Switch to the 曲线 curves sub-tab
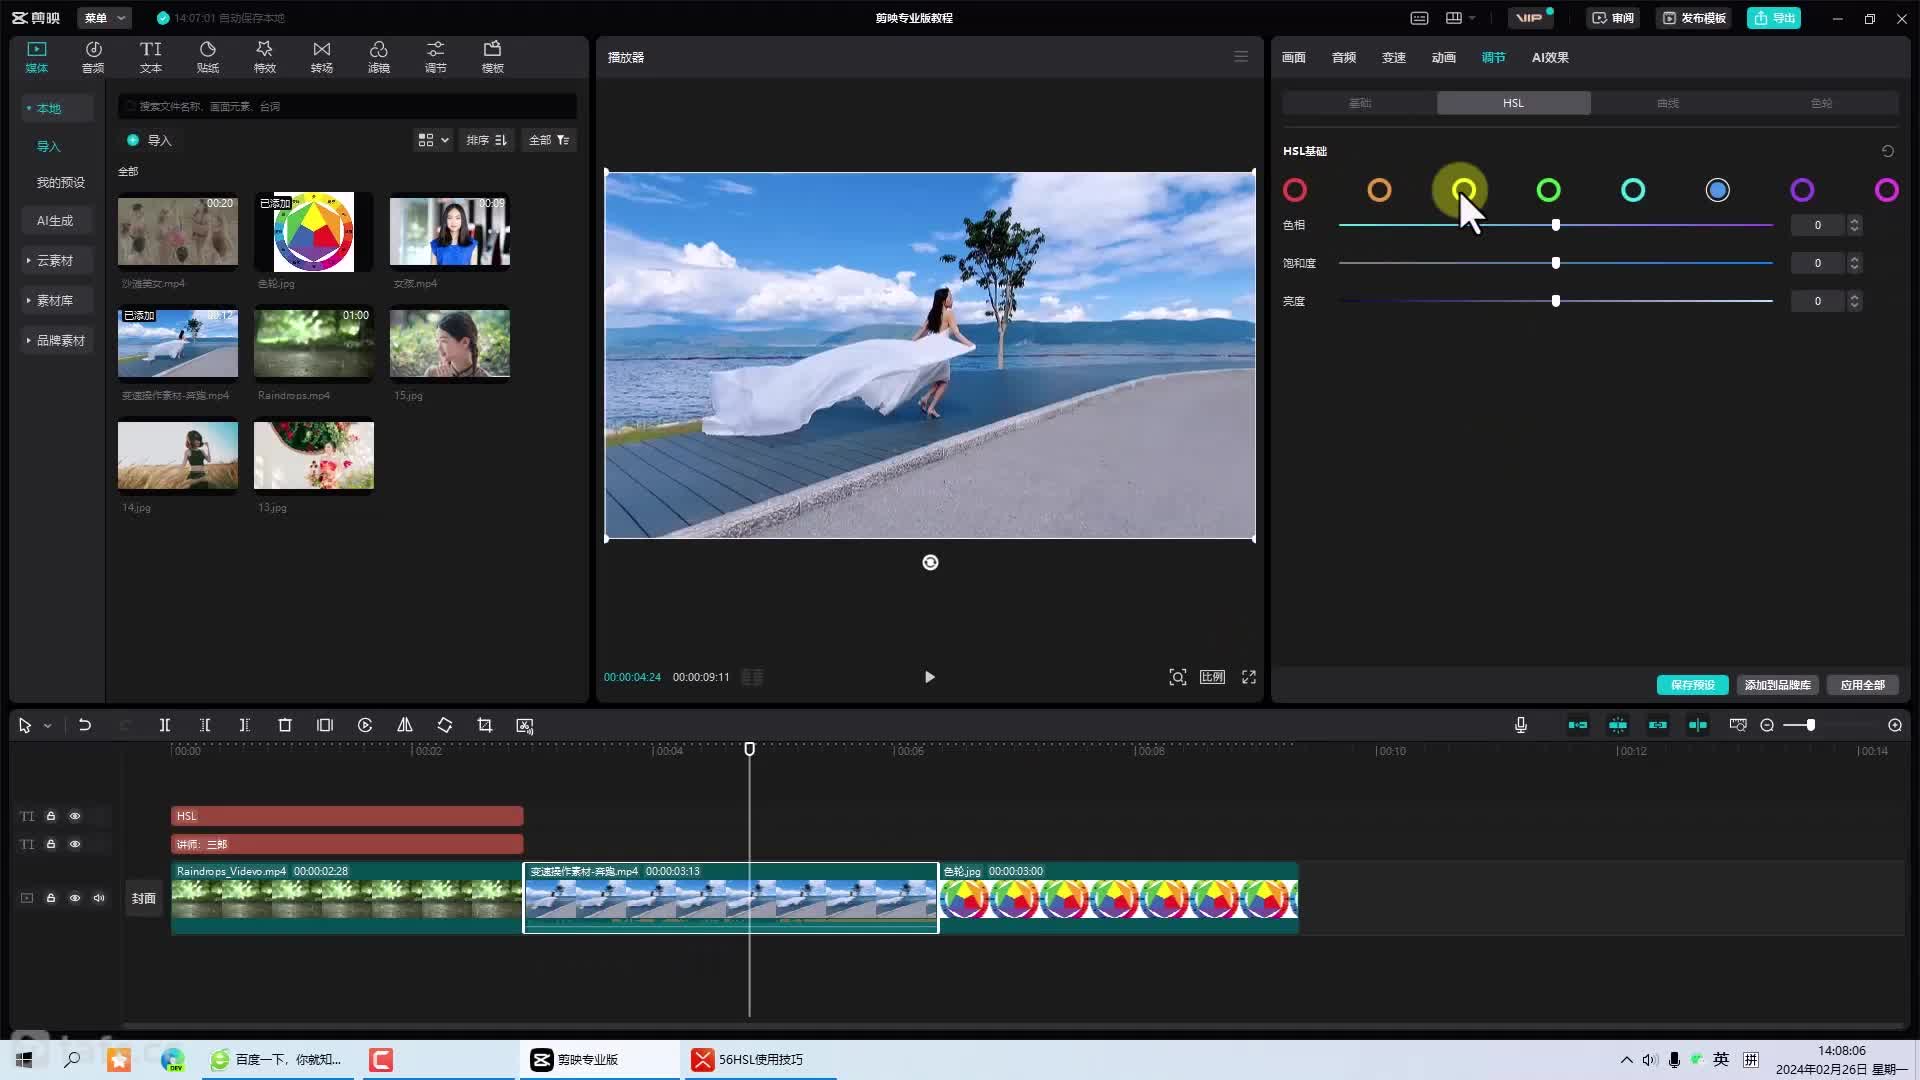This screenshot has height=1080, width=1920. (1668, 103)
